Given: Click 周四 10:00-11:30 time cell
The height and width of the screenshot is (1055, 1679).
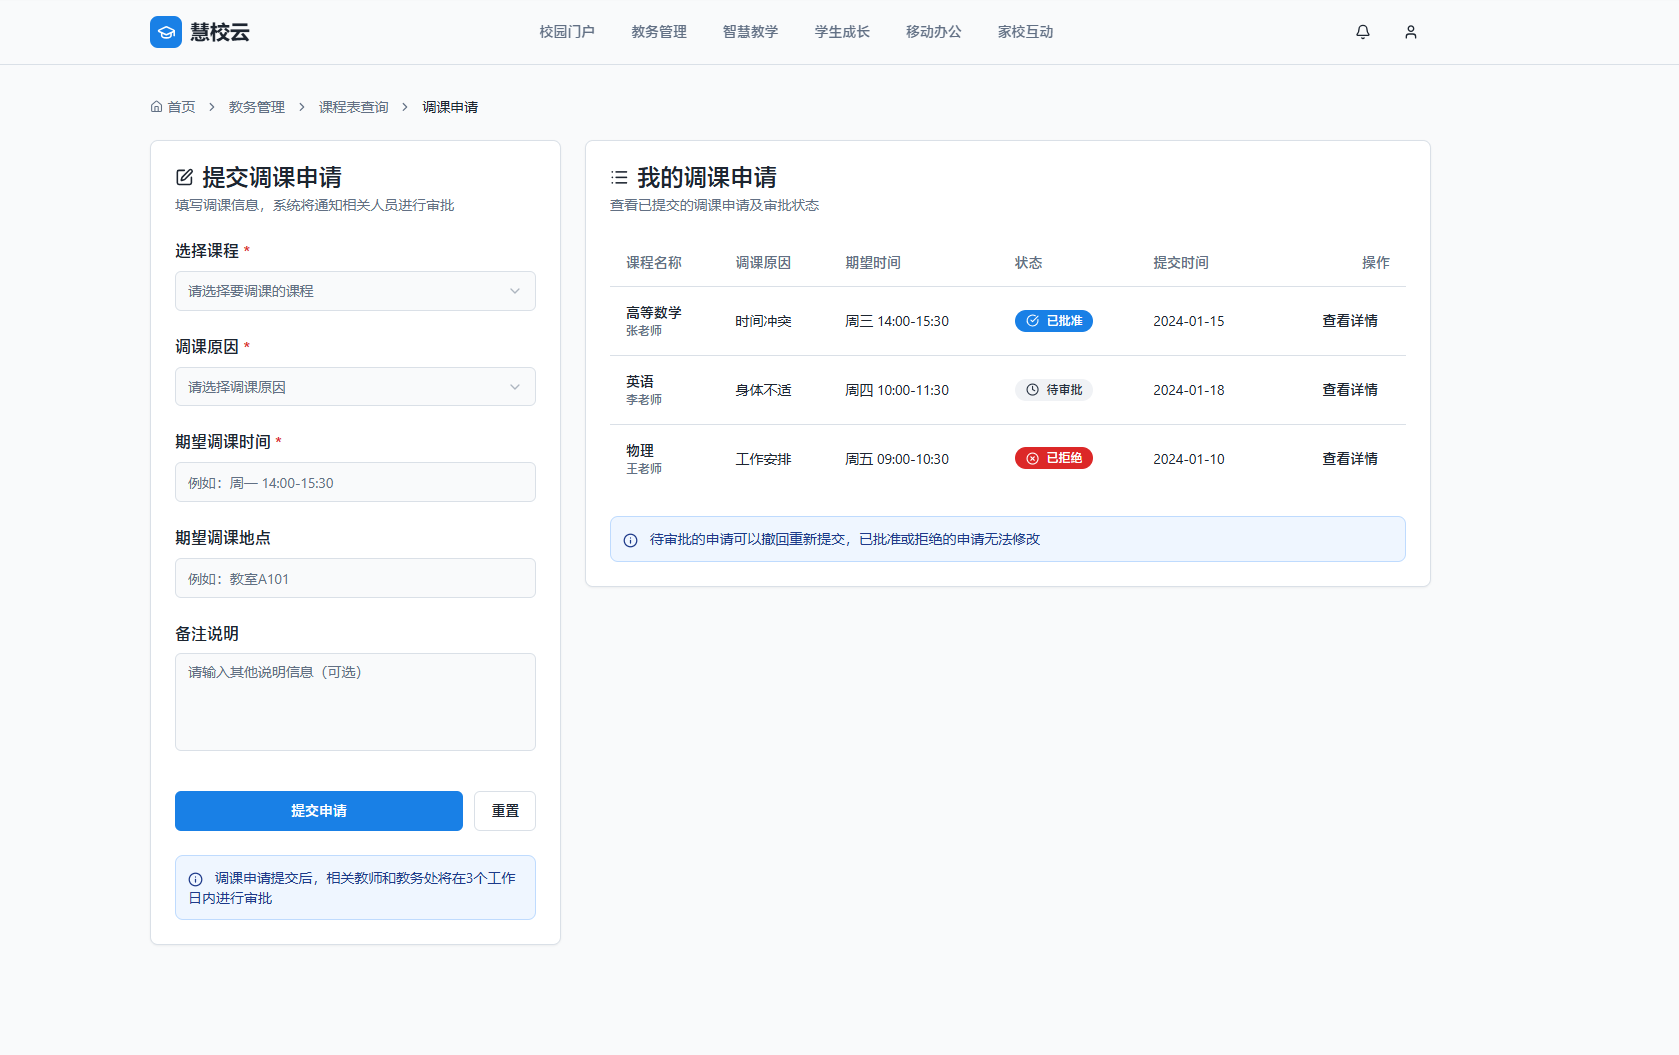Looking at the screenshot, I should [897, 390].
